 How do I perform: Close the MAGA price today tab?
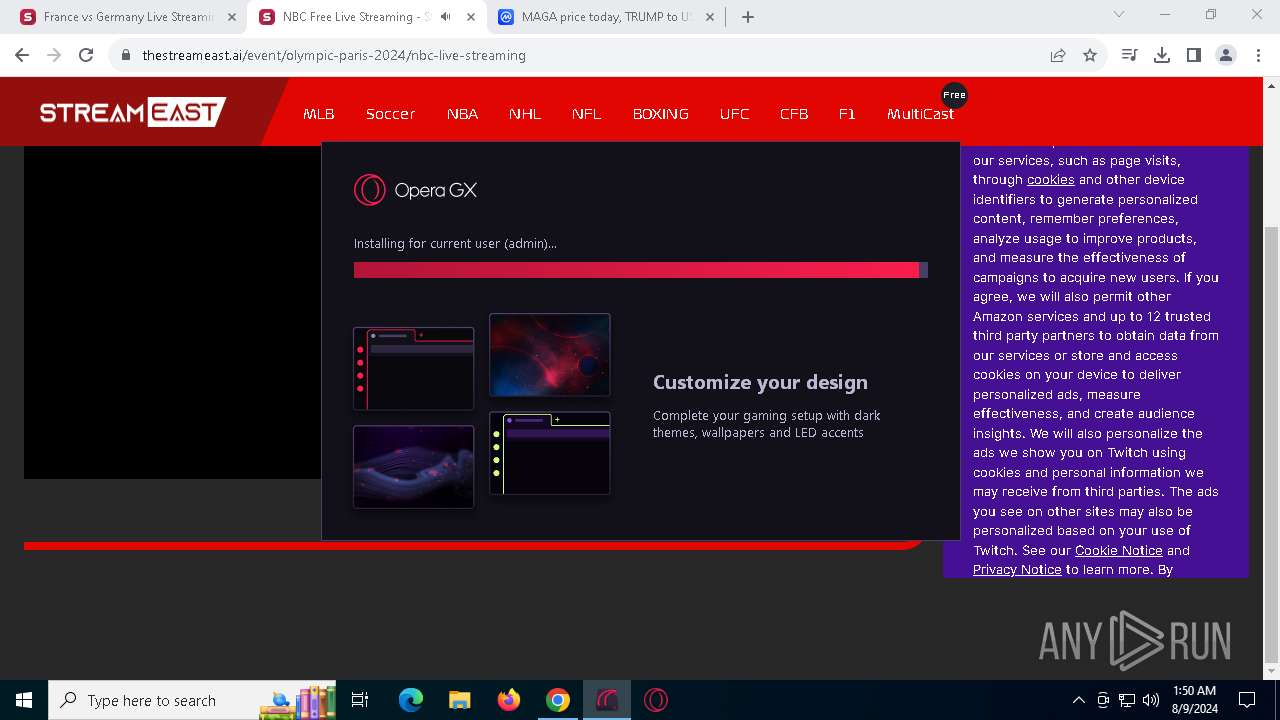710,17
